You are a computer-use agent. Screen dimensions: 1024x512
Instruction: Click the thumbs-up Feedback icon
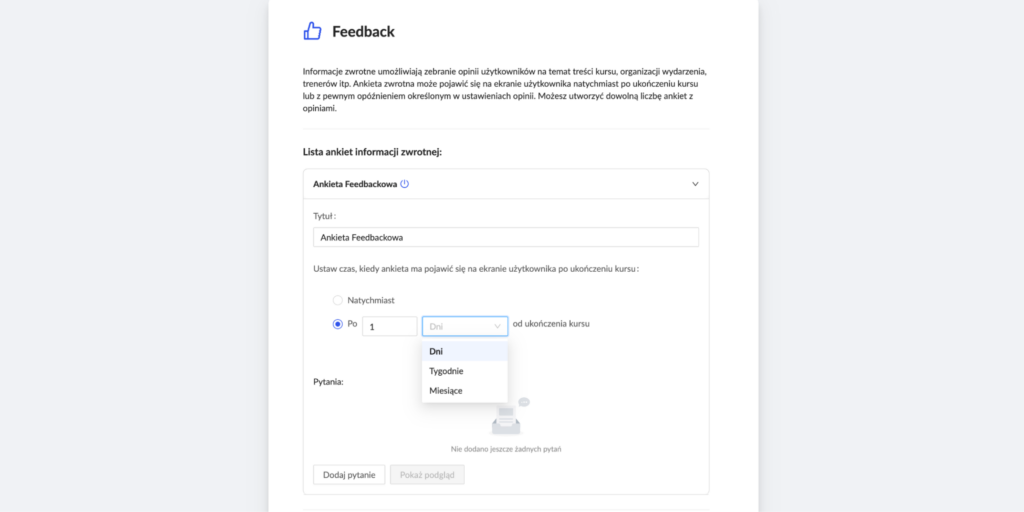pos(313,31)
